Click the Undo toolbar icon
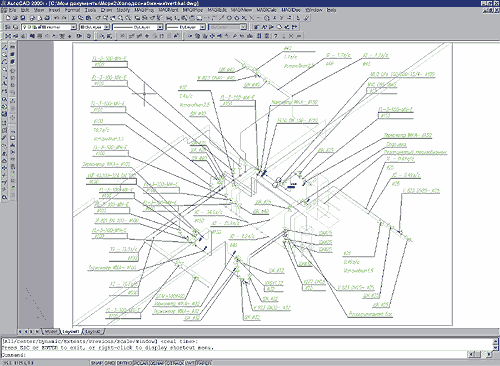The height and width of the screenshot is (366, 500). click(x=56, y=18)
